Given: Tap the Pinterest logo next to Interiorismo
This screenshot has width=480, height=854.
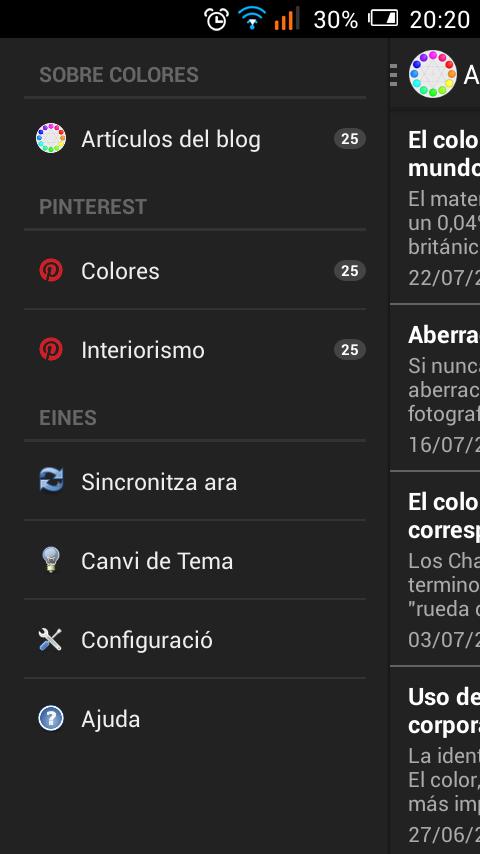Looking at the screenshot, I should pyautogui.click(x=51, y=350).
